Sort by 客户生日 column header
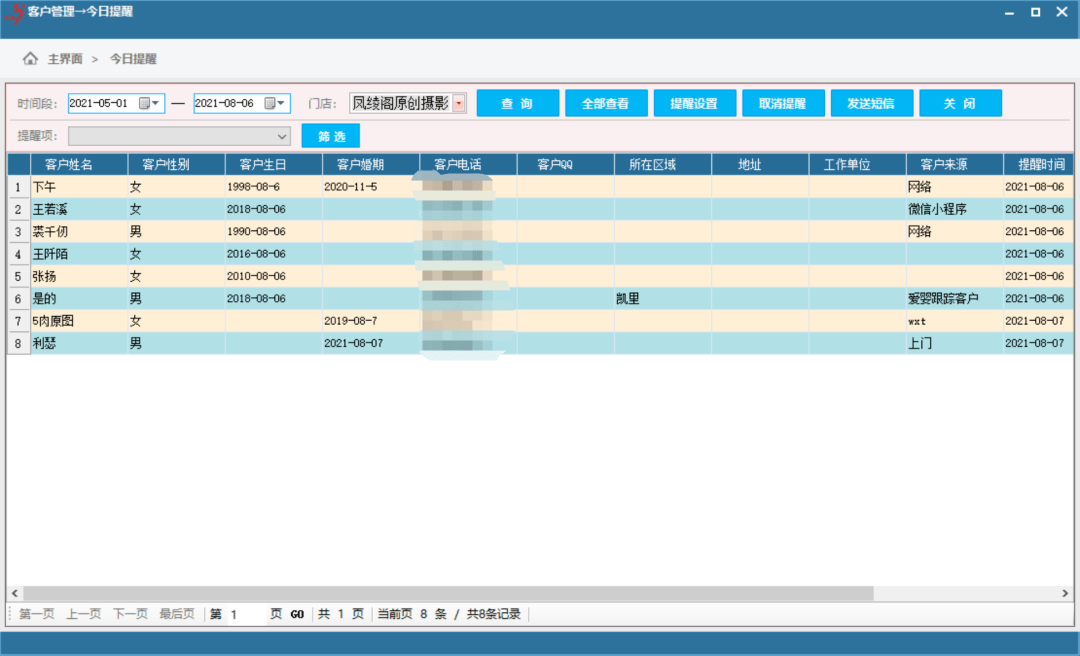The width and height of the screenshot is (1080, 656). coord(273,164)
